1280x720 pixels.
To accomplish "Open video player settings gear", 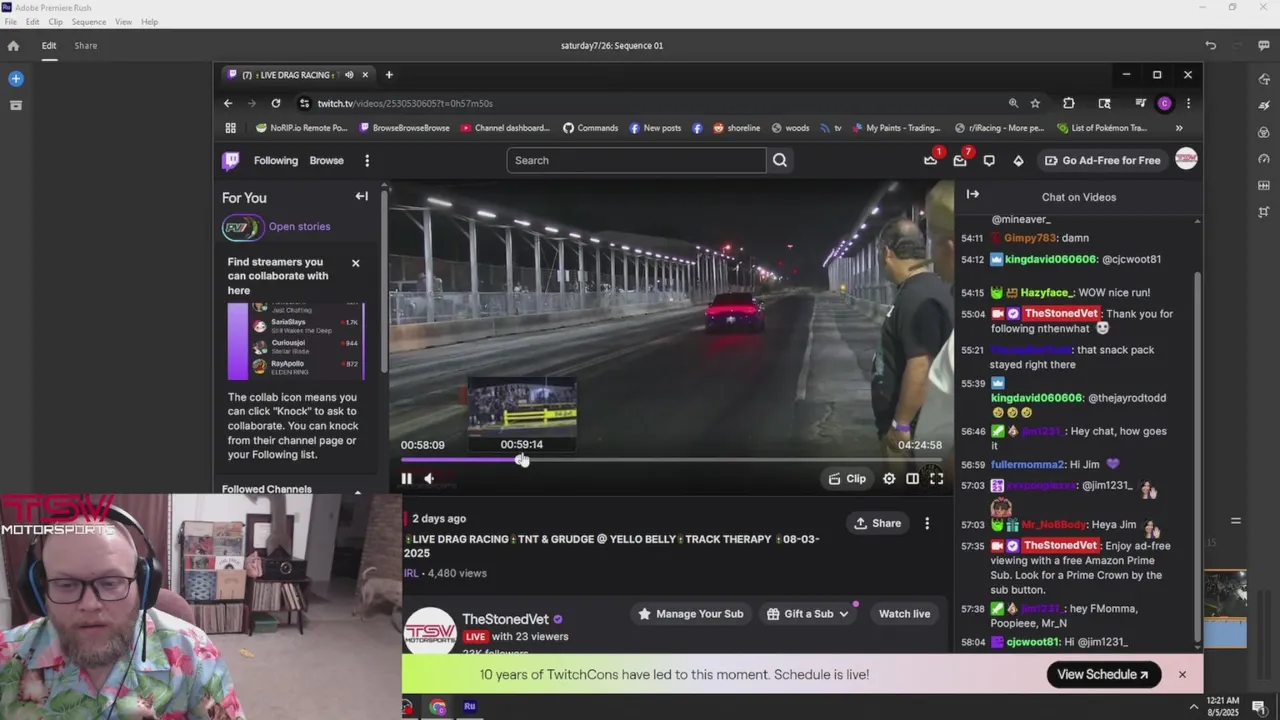I will click(x=889, y=479).
